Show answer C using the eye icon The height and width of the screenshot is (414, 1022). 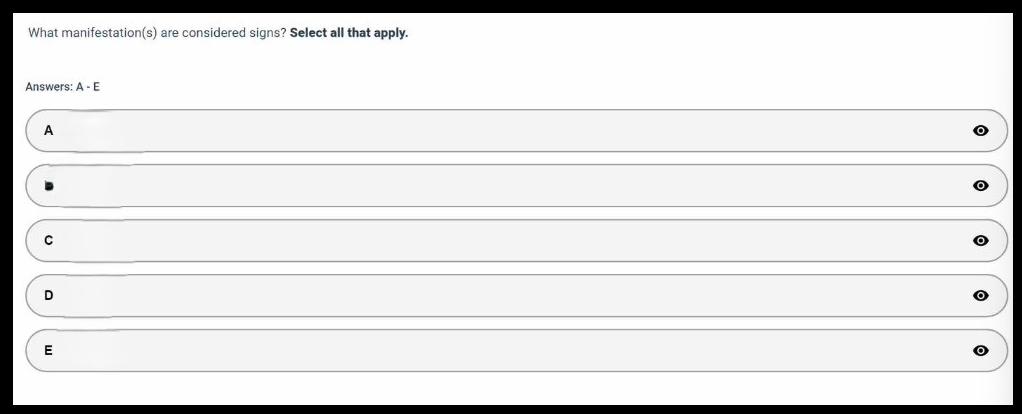point(980,241)
